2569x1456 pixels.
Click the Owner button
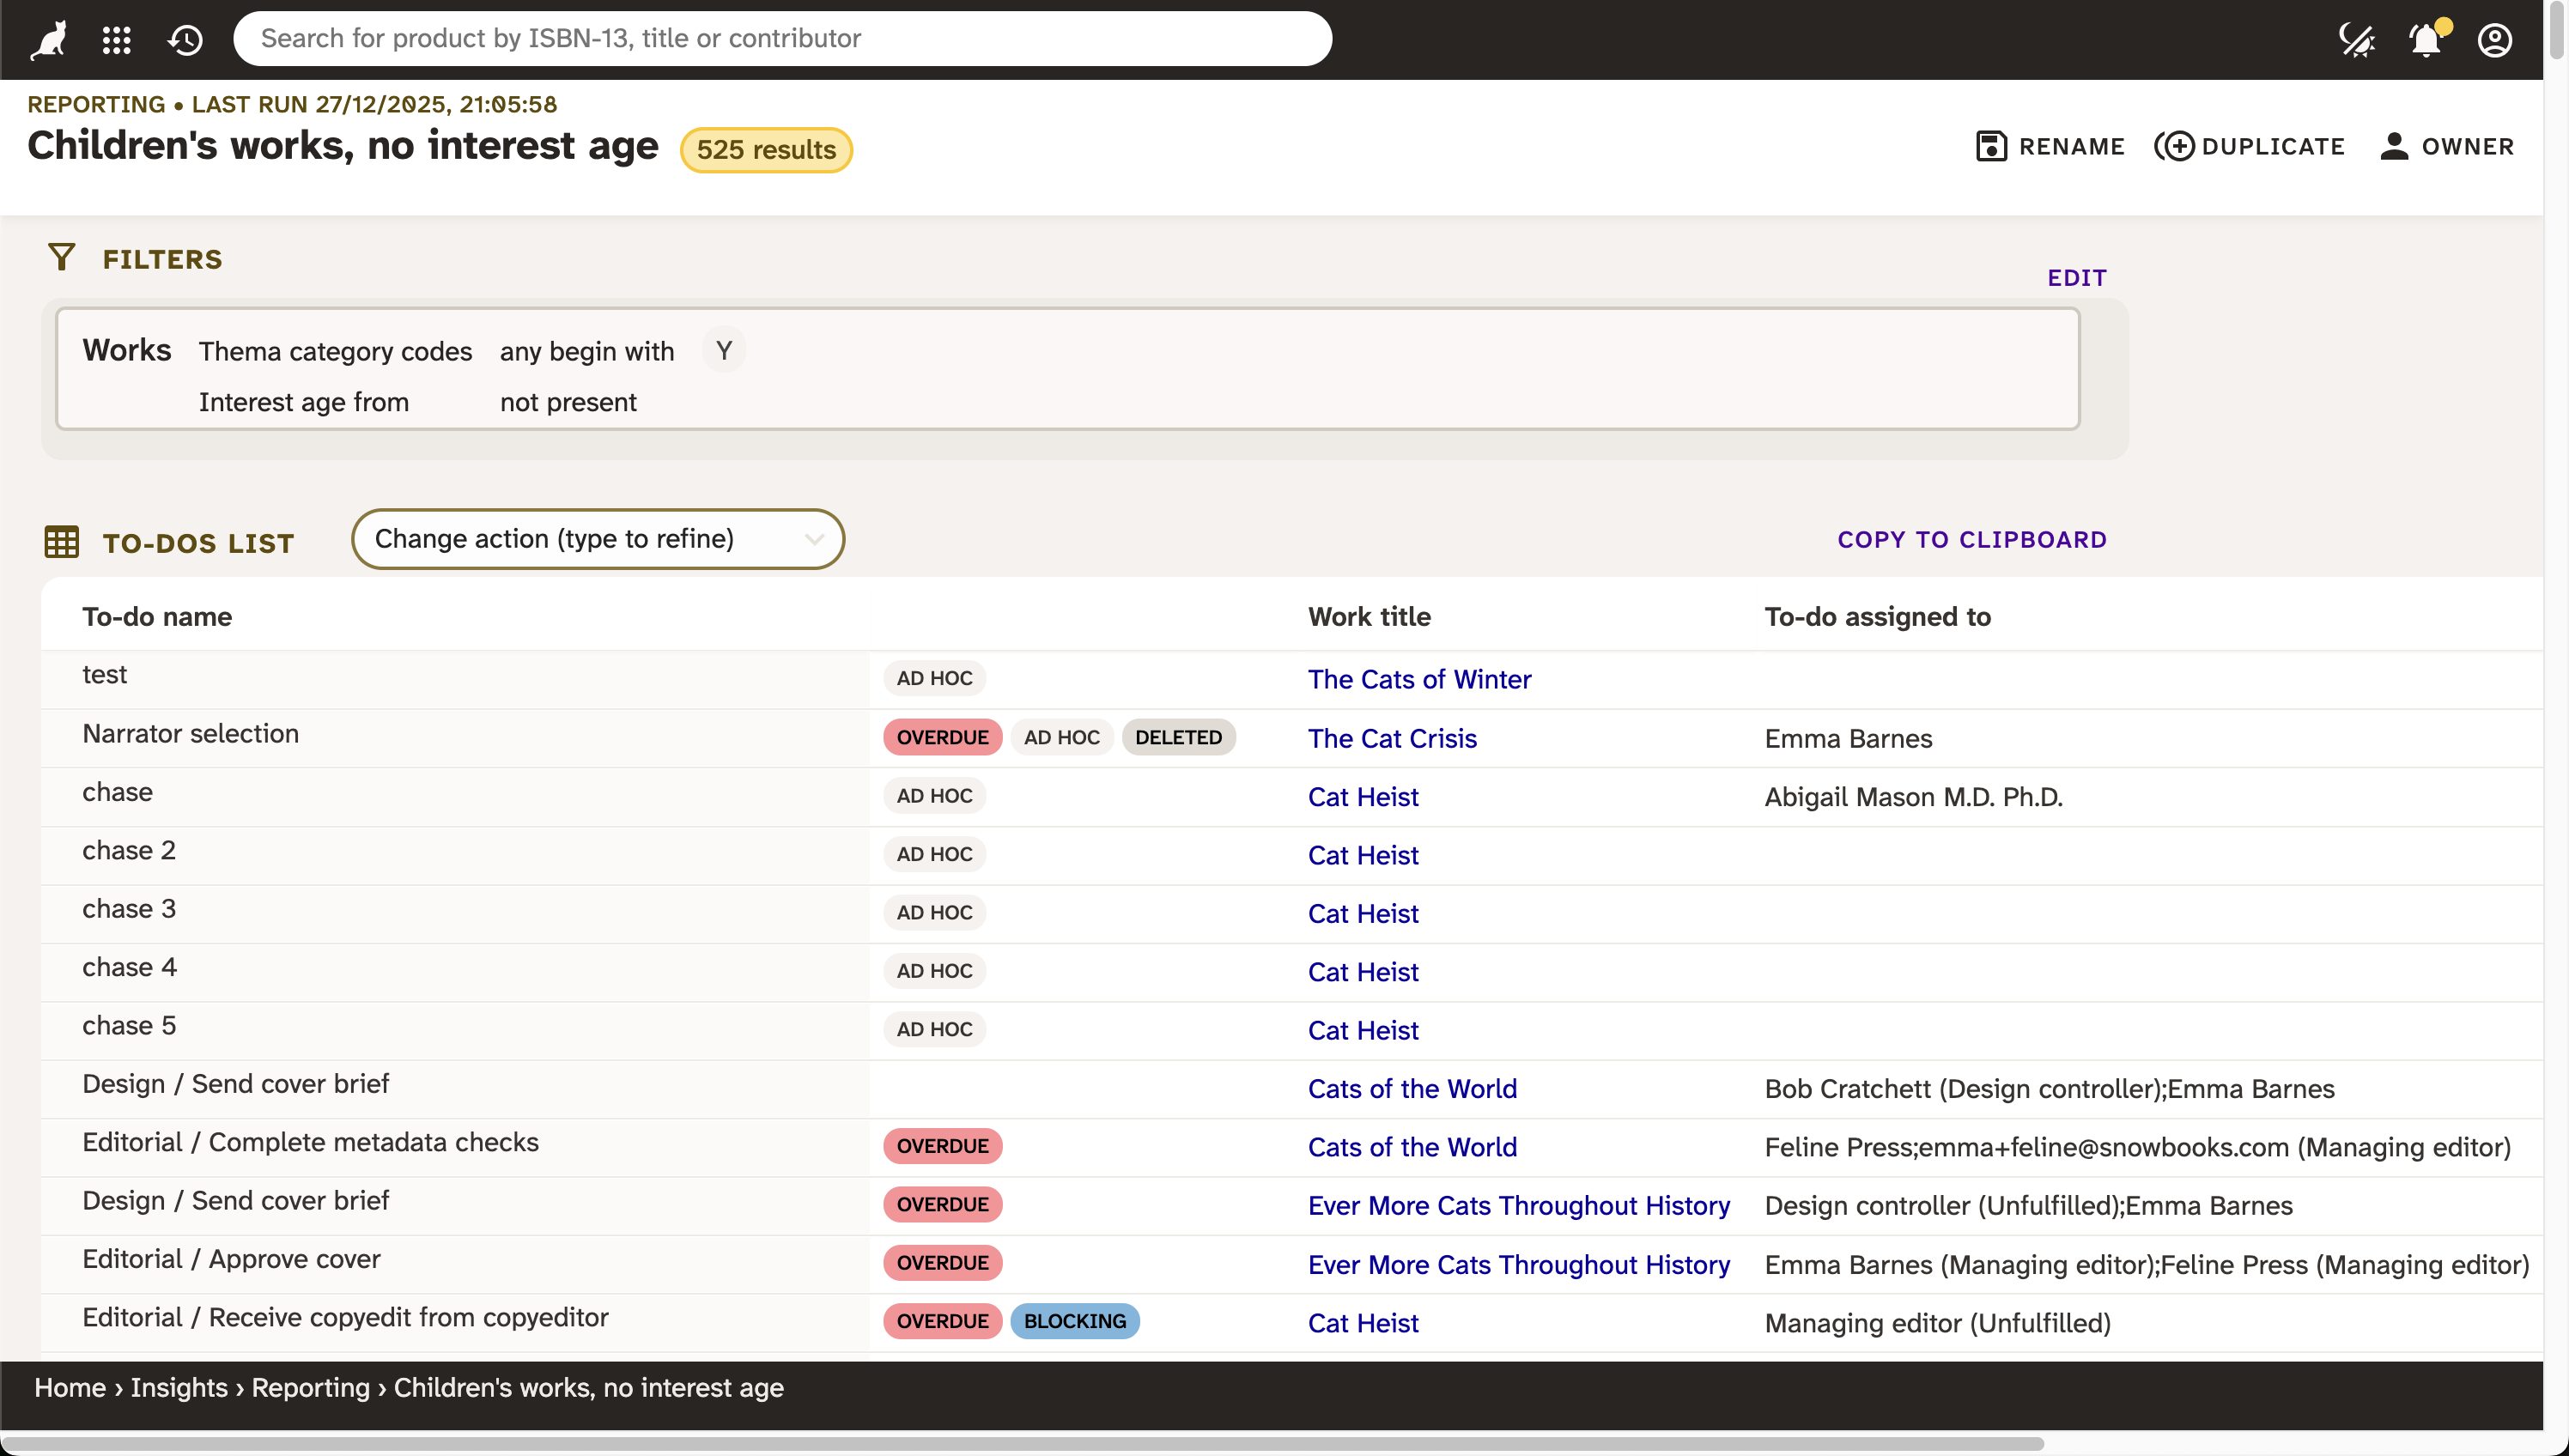(2446, 146)
